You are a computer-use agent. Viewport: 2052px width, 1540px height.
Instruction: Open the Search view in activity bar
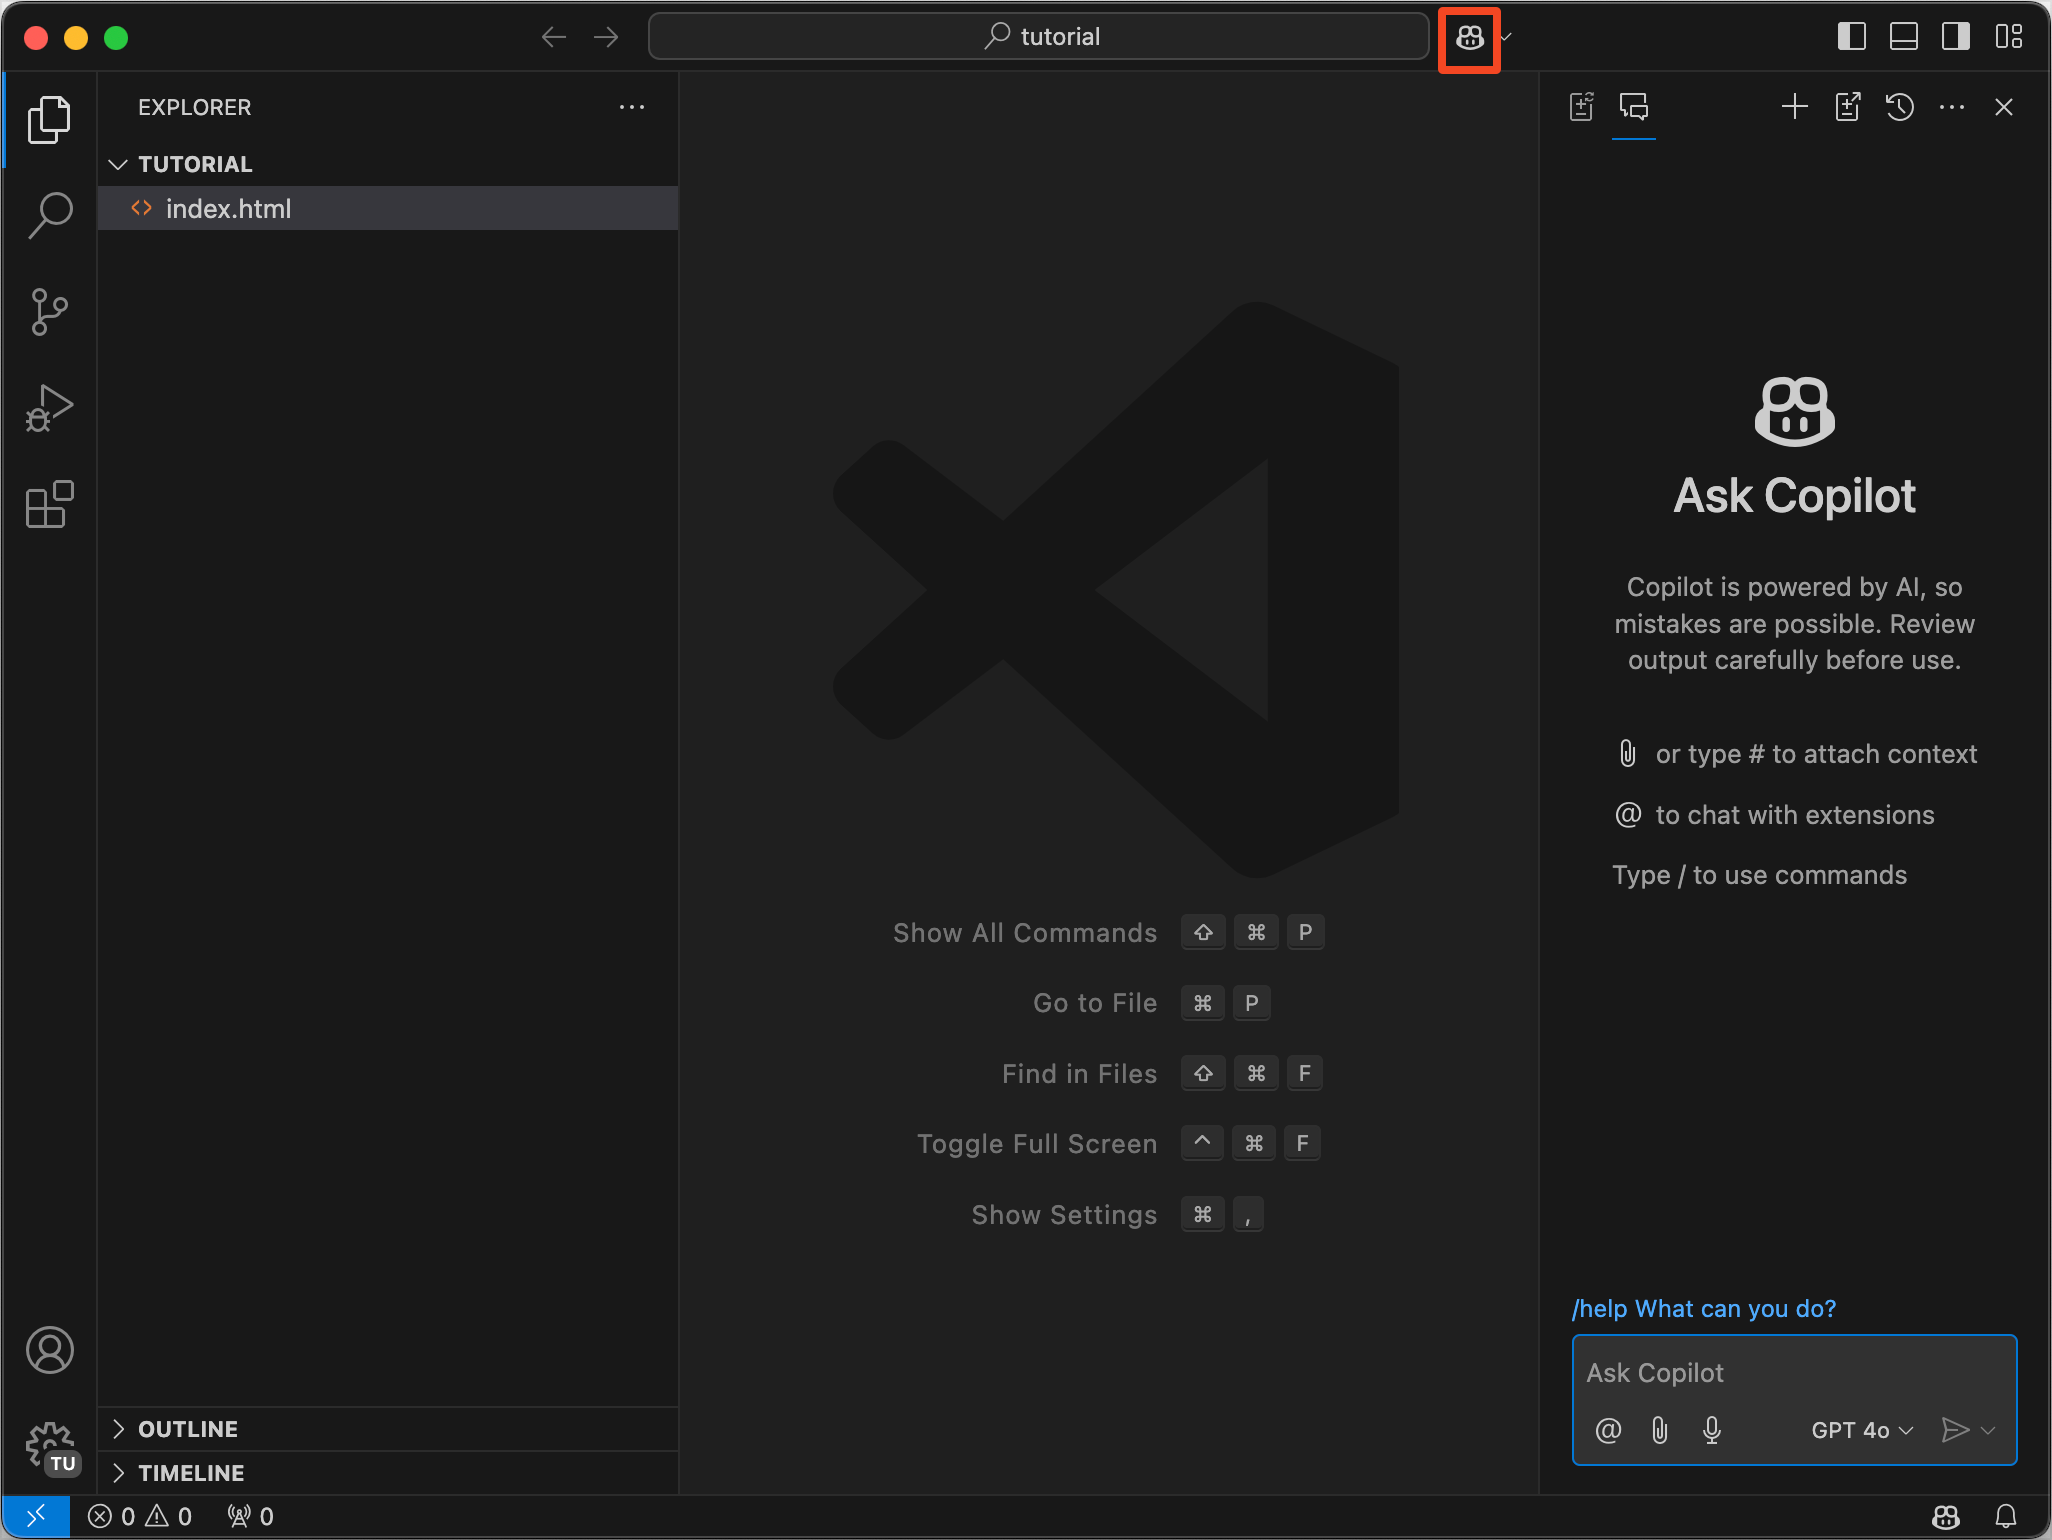tap(49, 214)
